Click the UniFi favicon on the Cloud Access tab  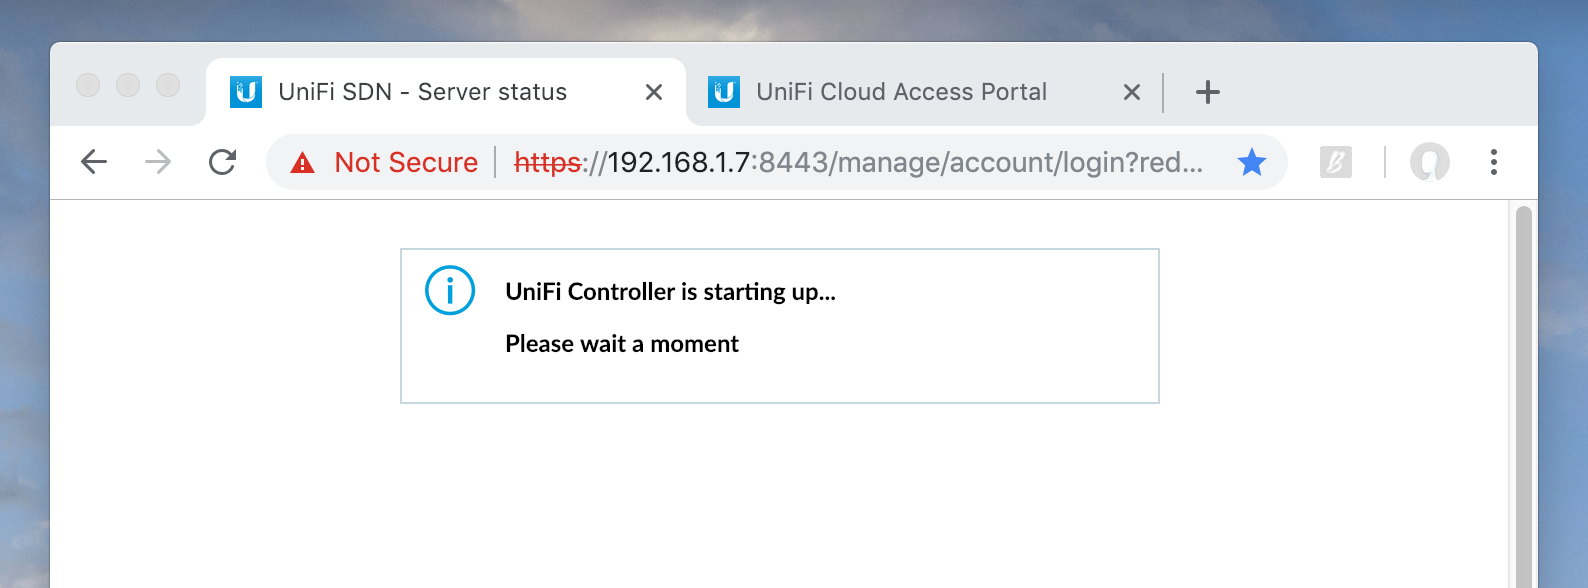click(x=724, y=92)
